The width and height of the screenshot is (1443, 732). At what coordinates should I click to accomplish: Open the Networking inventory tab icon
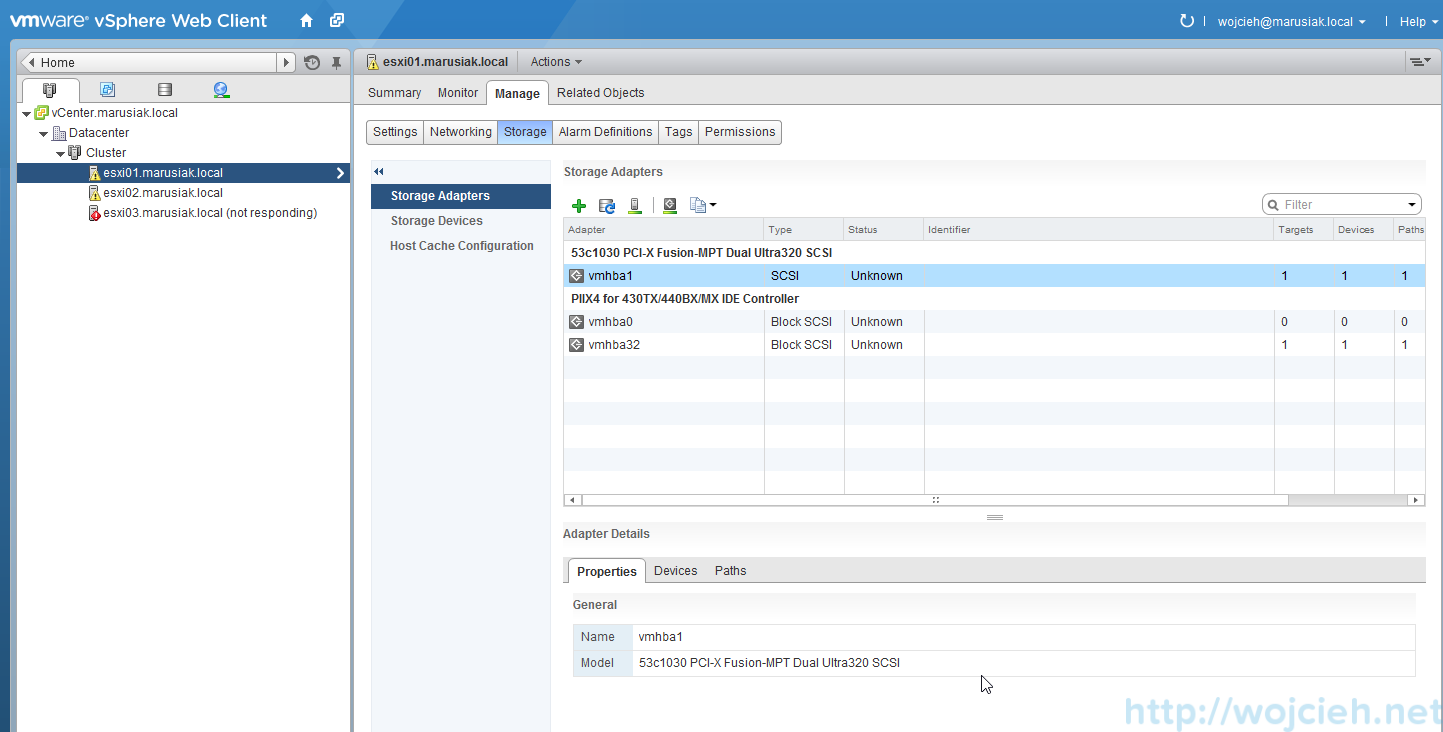click(221, 90)
